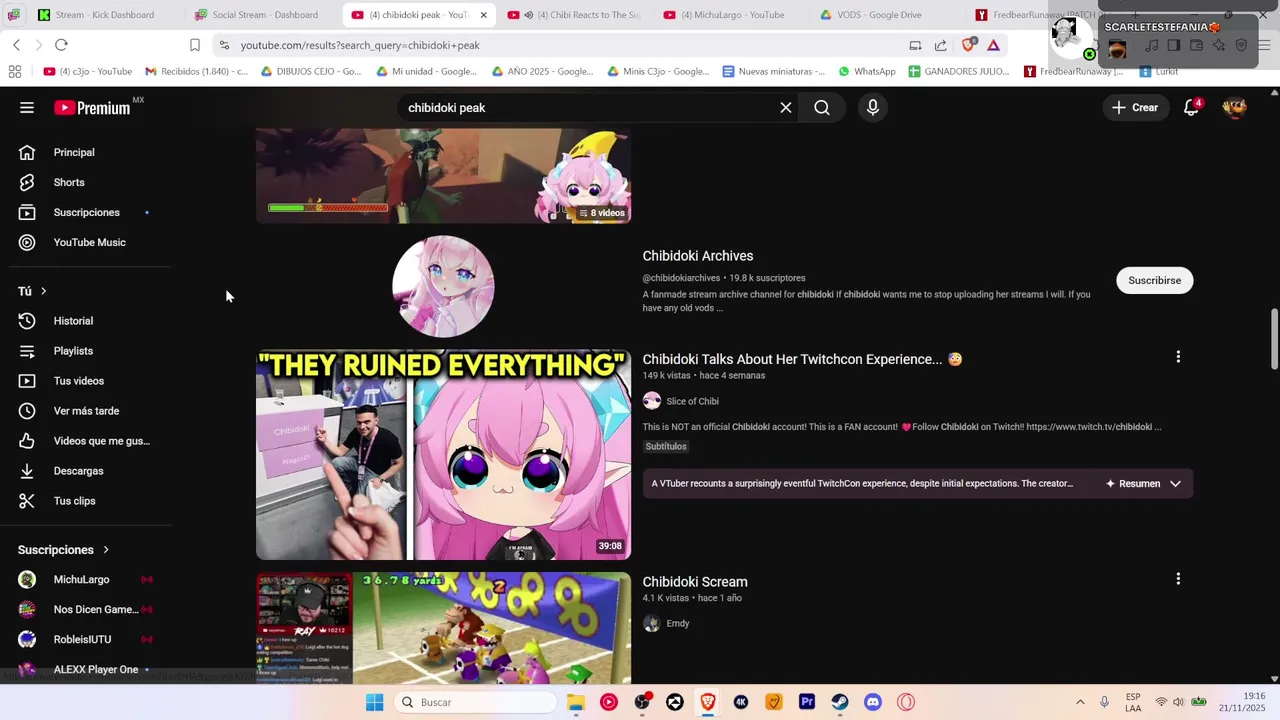Viewport: 1280px width, 720px height.
Task: Open Steam from taskbar
Action: tap(840, 702)
